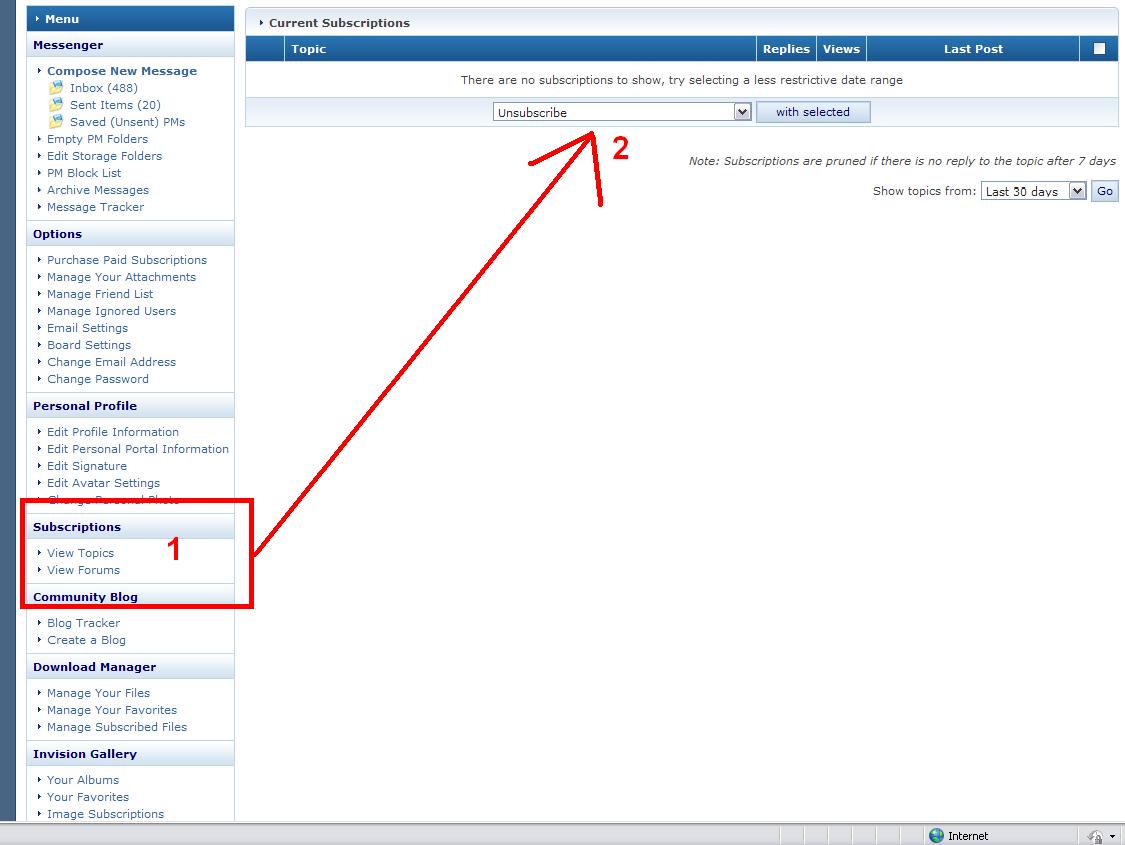Open Message Tracker

95,207
